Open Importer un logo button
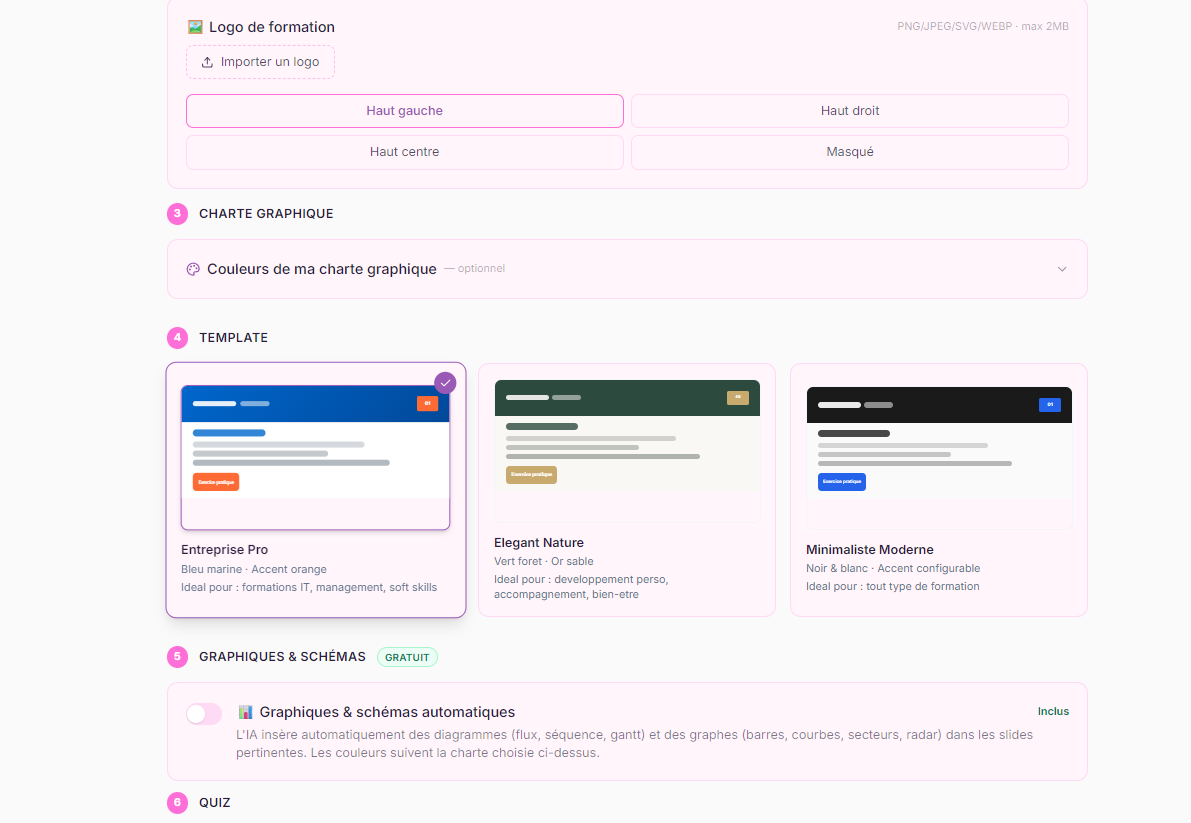The width and height of the screenshot is (1191, 823). click(261, 62)
